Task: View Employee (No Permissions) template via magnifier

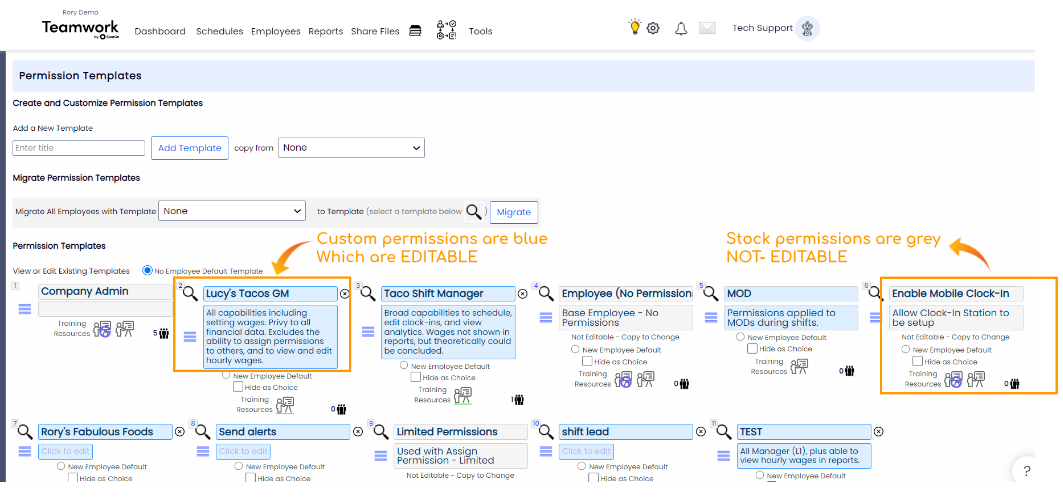Action: click(x=547, y=294)
